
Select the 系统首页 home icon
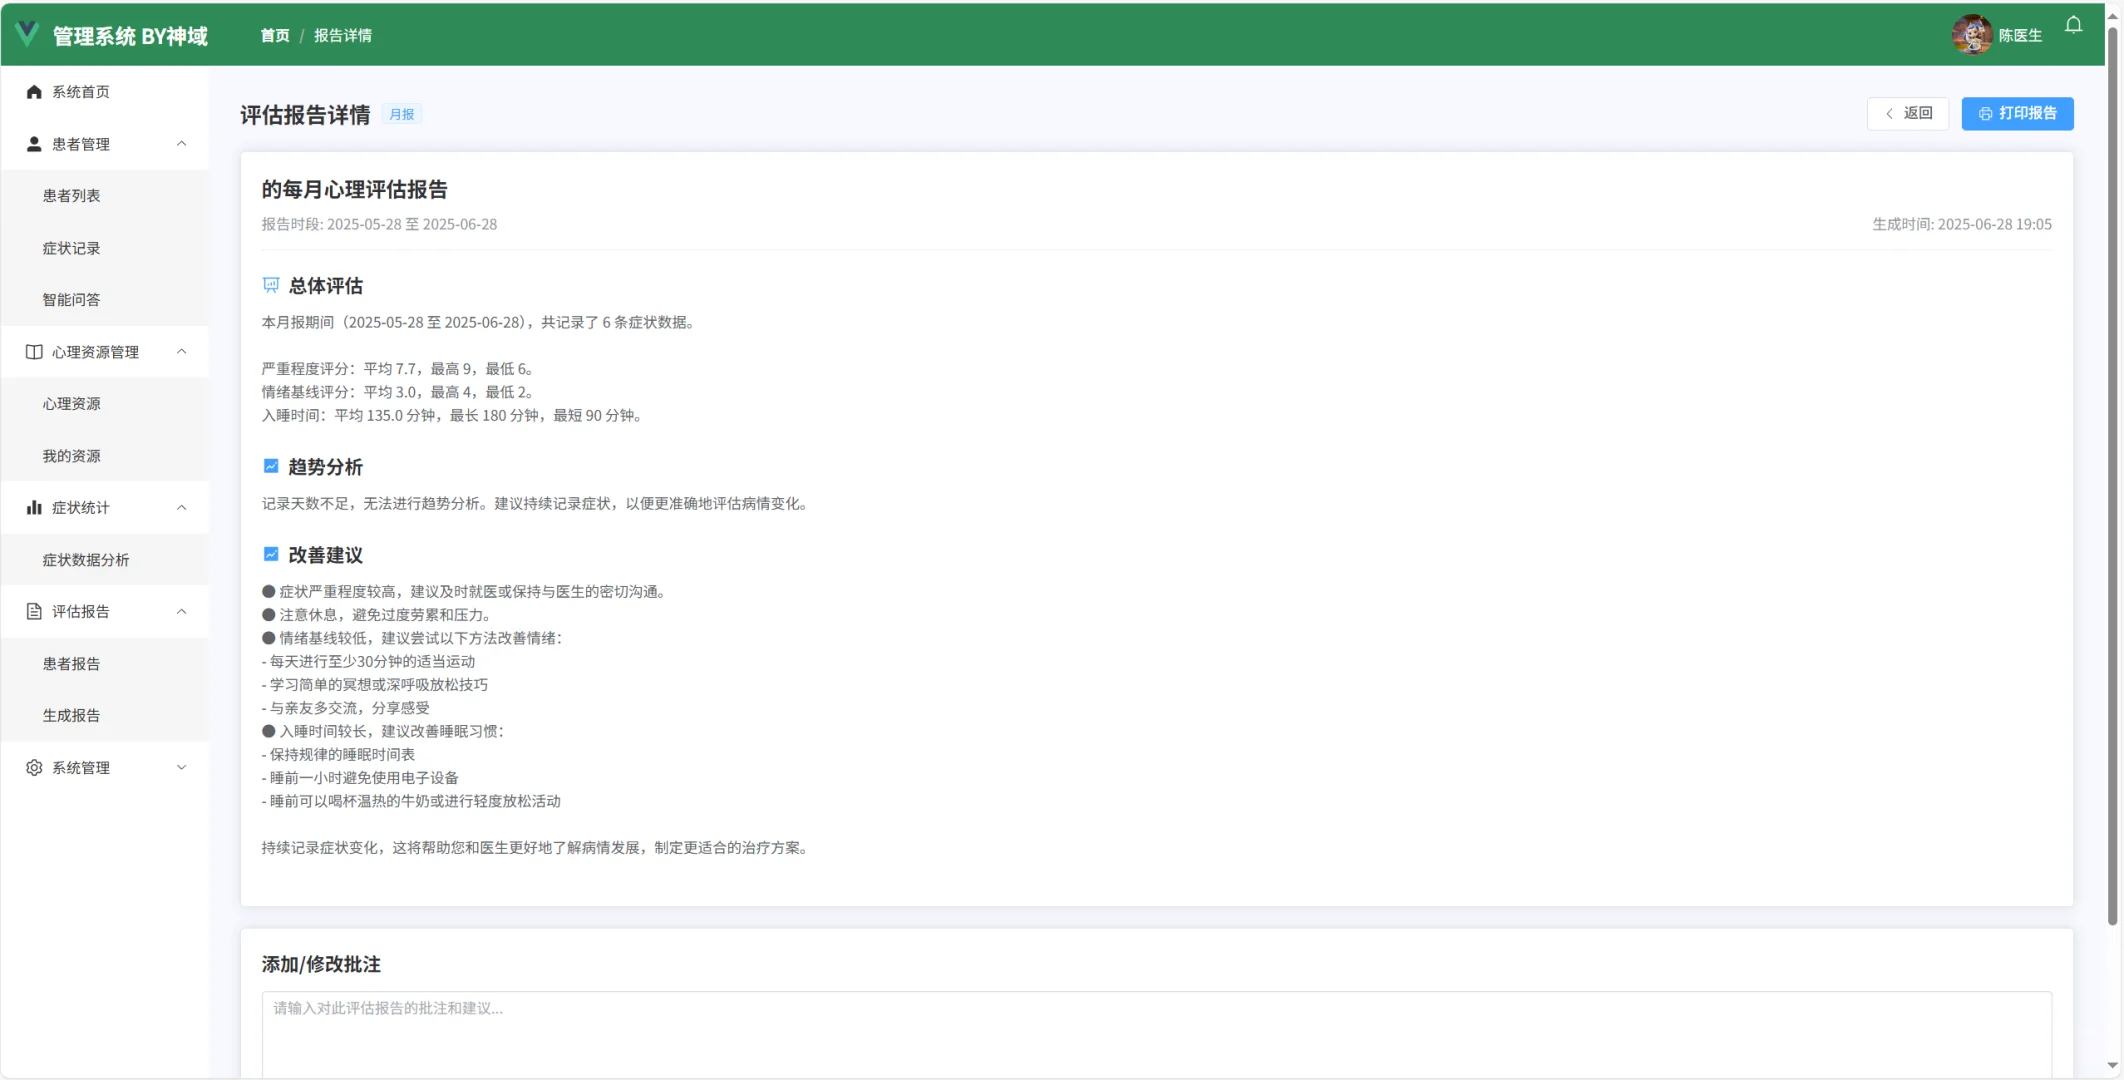tap(33, 91)
